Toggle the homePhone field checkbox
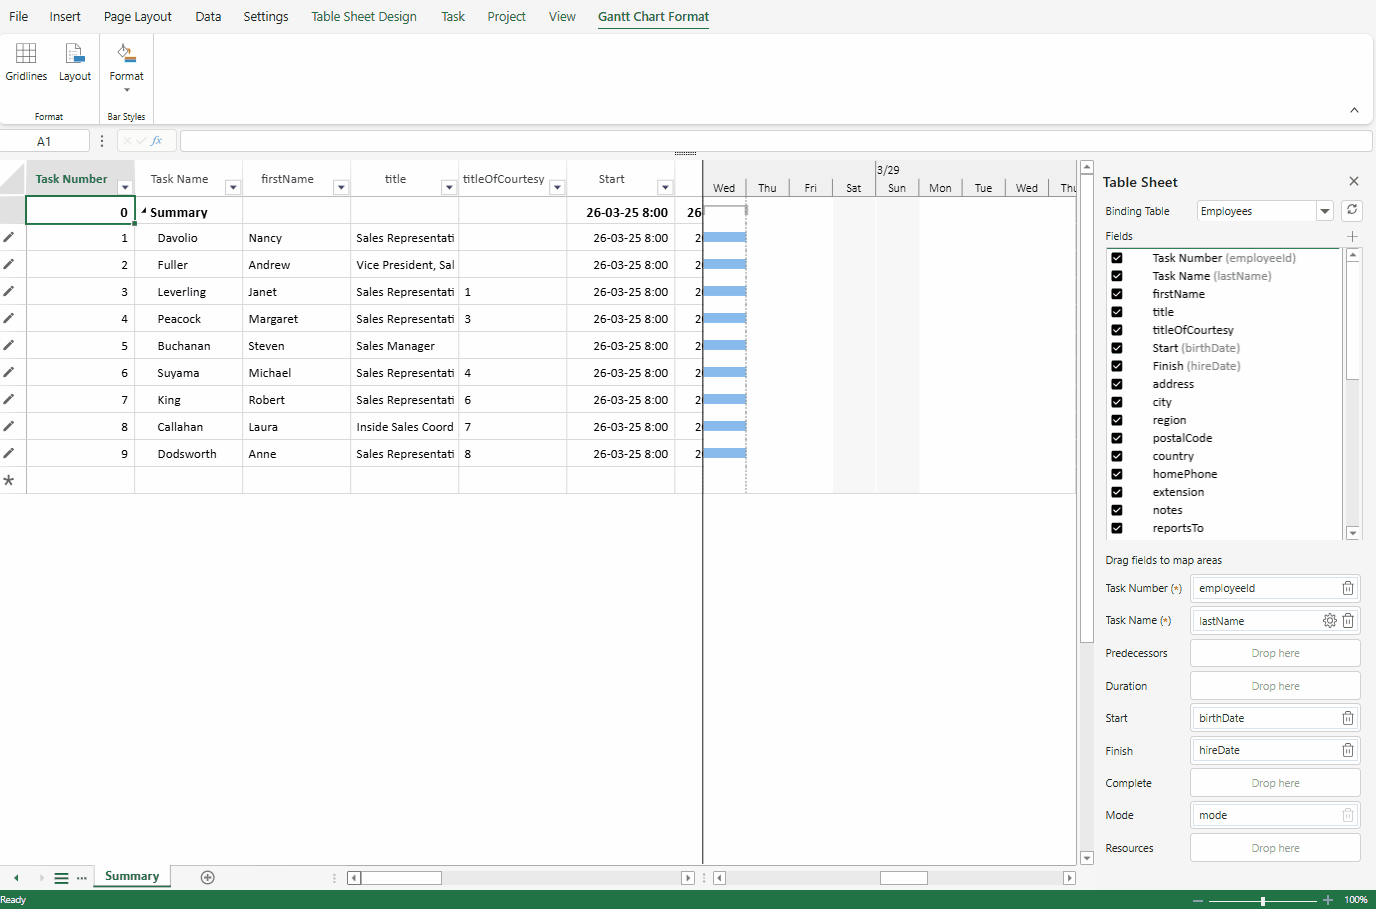Viewport: 1376px width, 909px height. (x=1117, y=474)
